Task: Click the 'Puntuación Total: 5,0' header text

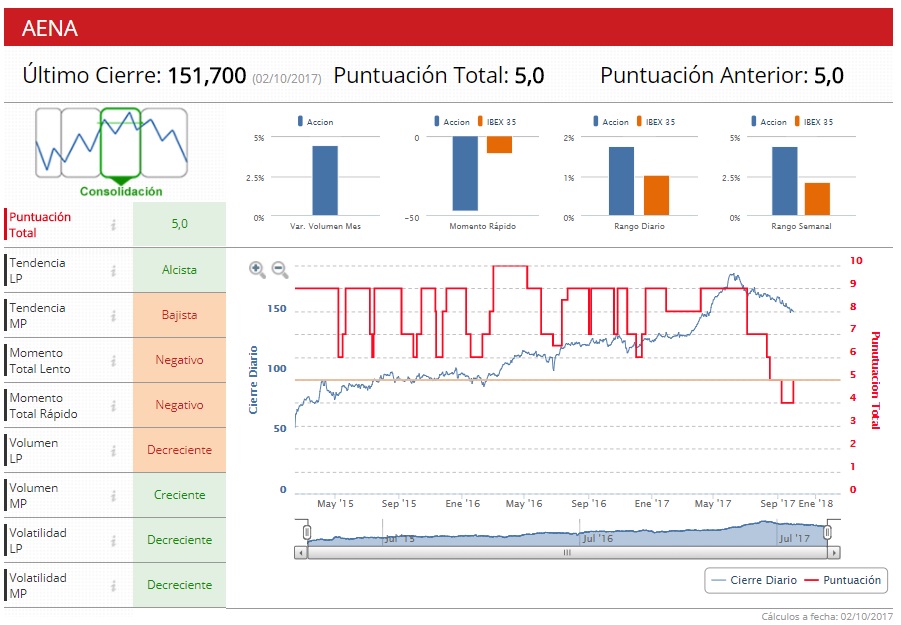Action: click(438, 75)
